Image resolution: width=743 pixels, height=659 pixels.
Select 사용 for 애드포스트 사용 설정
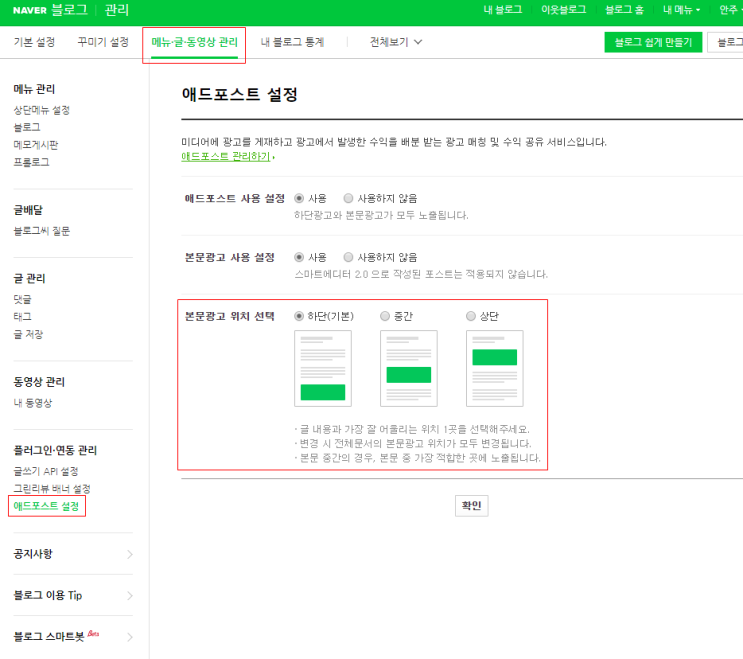299,198
